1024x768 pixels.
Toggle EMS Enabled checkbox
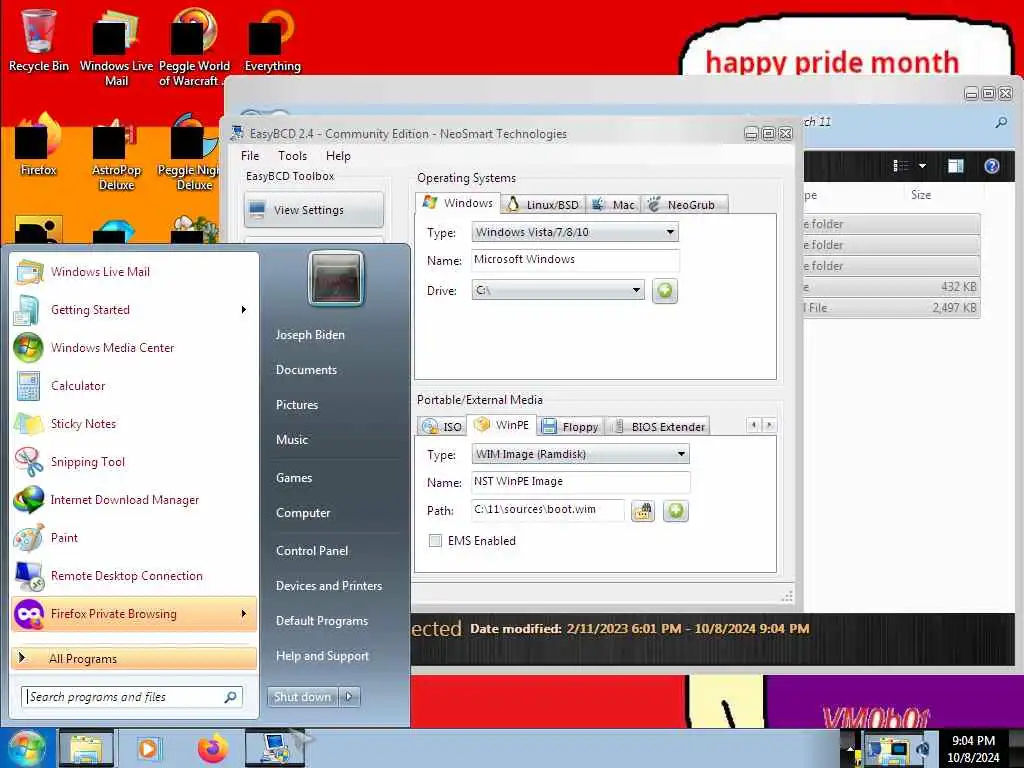pyautogui.click(x=435, y=541)
